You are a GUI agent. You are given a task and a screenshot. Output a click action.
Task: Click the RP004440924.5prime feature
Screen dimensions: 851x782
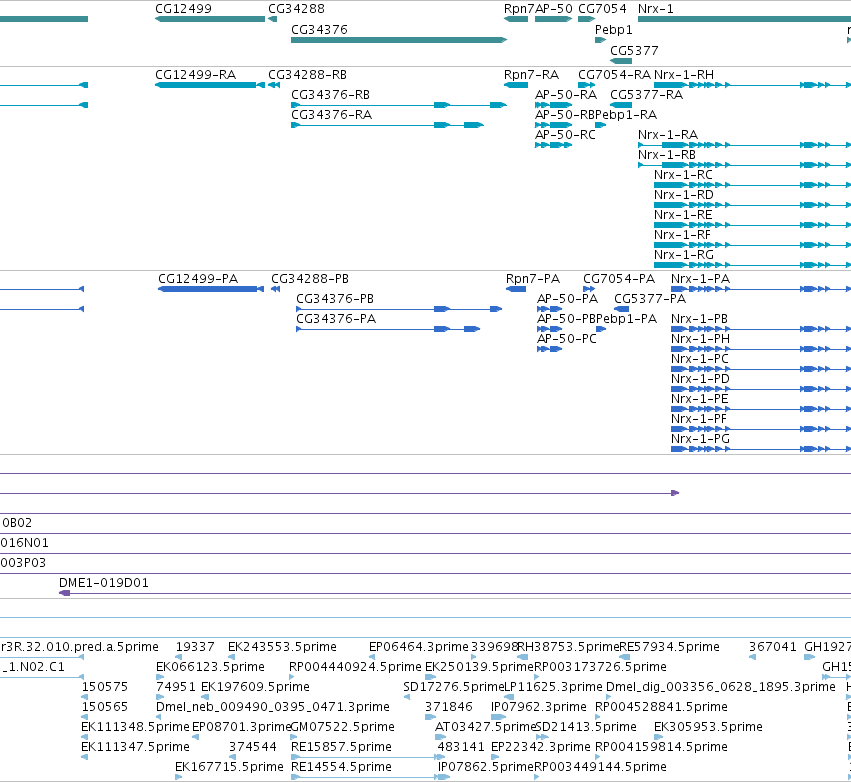click(355, 667)
